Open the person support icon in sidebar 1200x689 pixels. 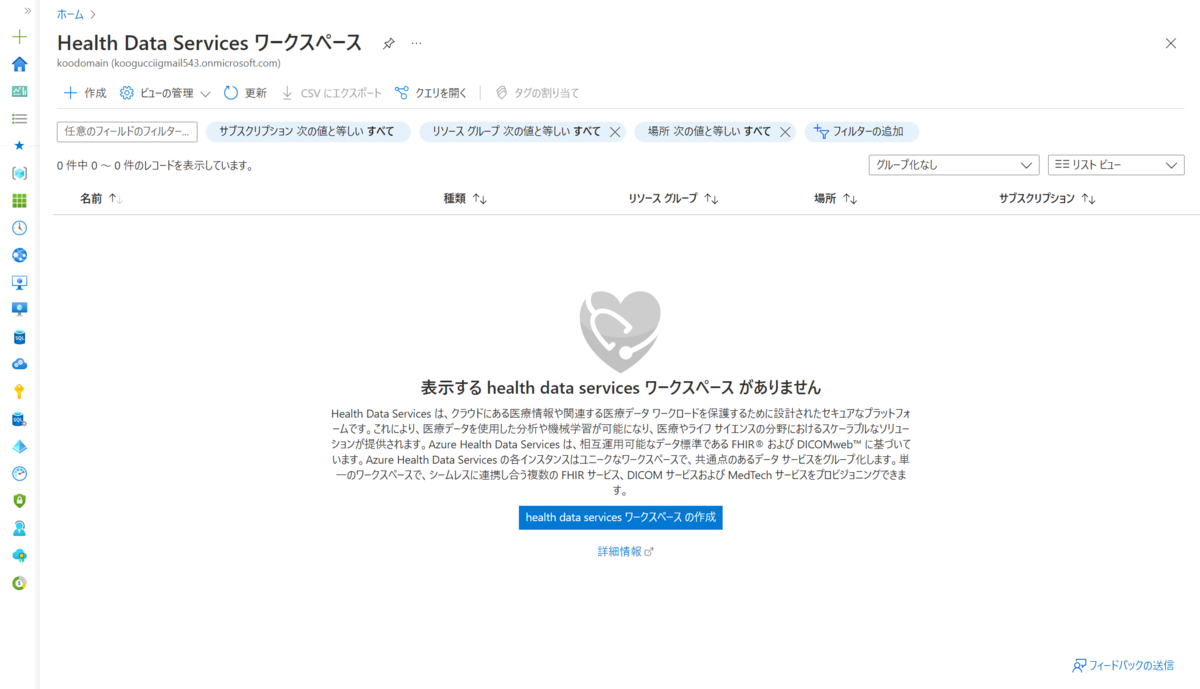[19, 528]
